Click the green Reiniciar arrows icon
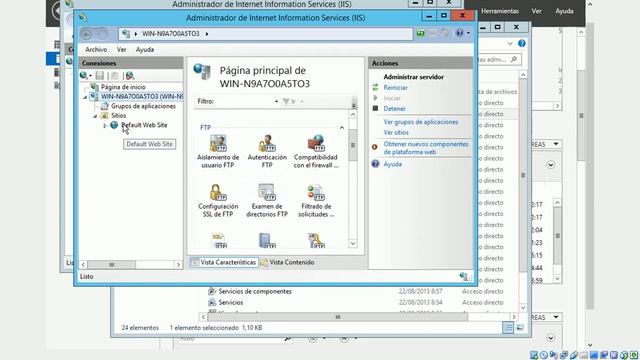This screenshot has height=360, width=640. pos(375,87)
